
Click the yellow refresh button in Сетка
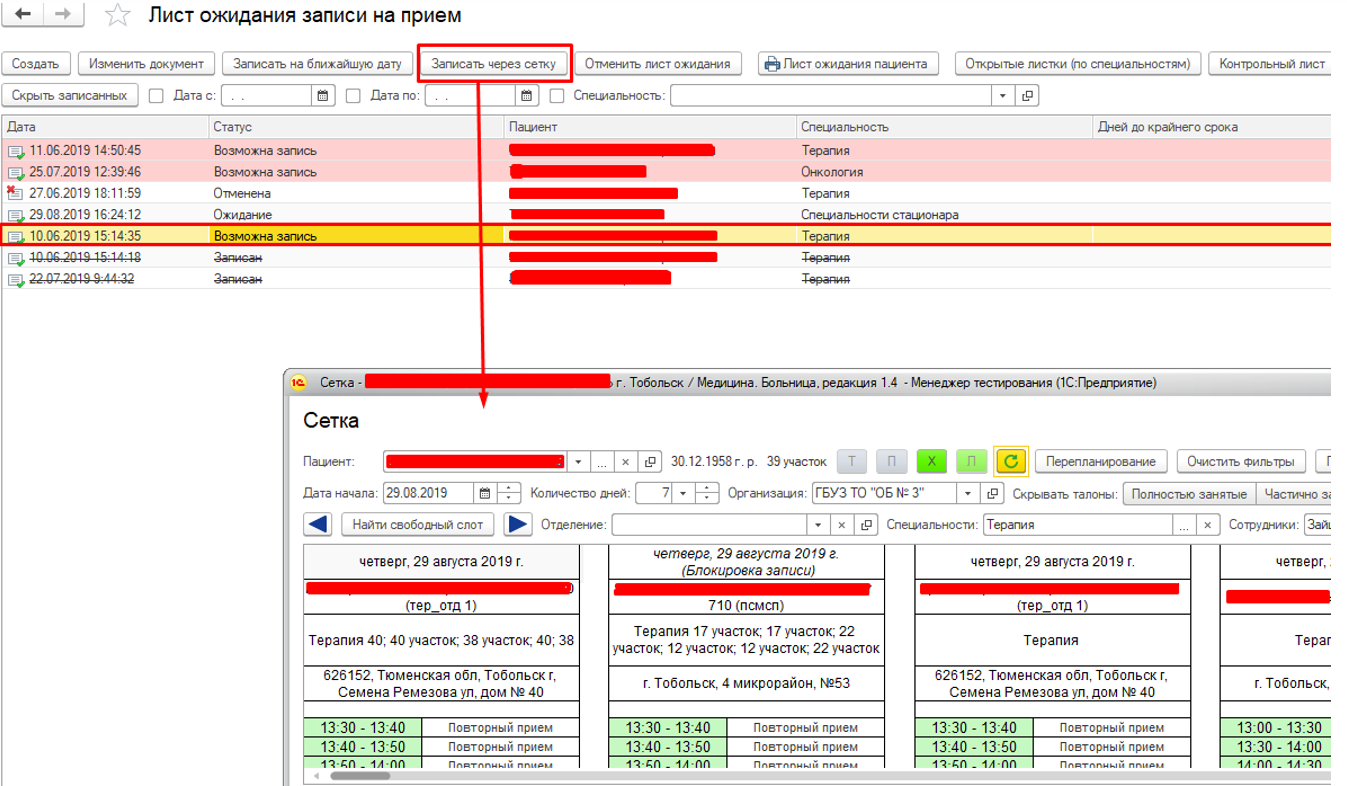click(1011, 461)
